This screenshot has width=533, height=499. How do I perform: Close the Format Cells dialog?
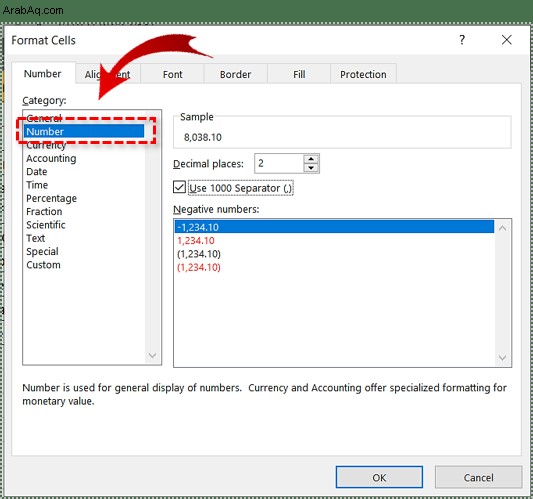coord(506,40)
